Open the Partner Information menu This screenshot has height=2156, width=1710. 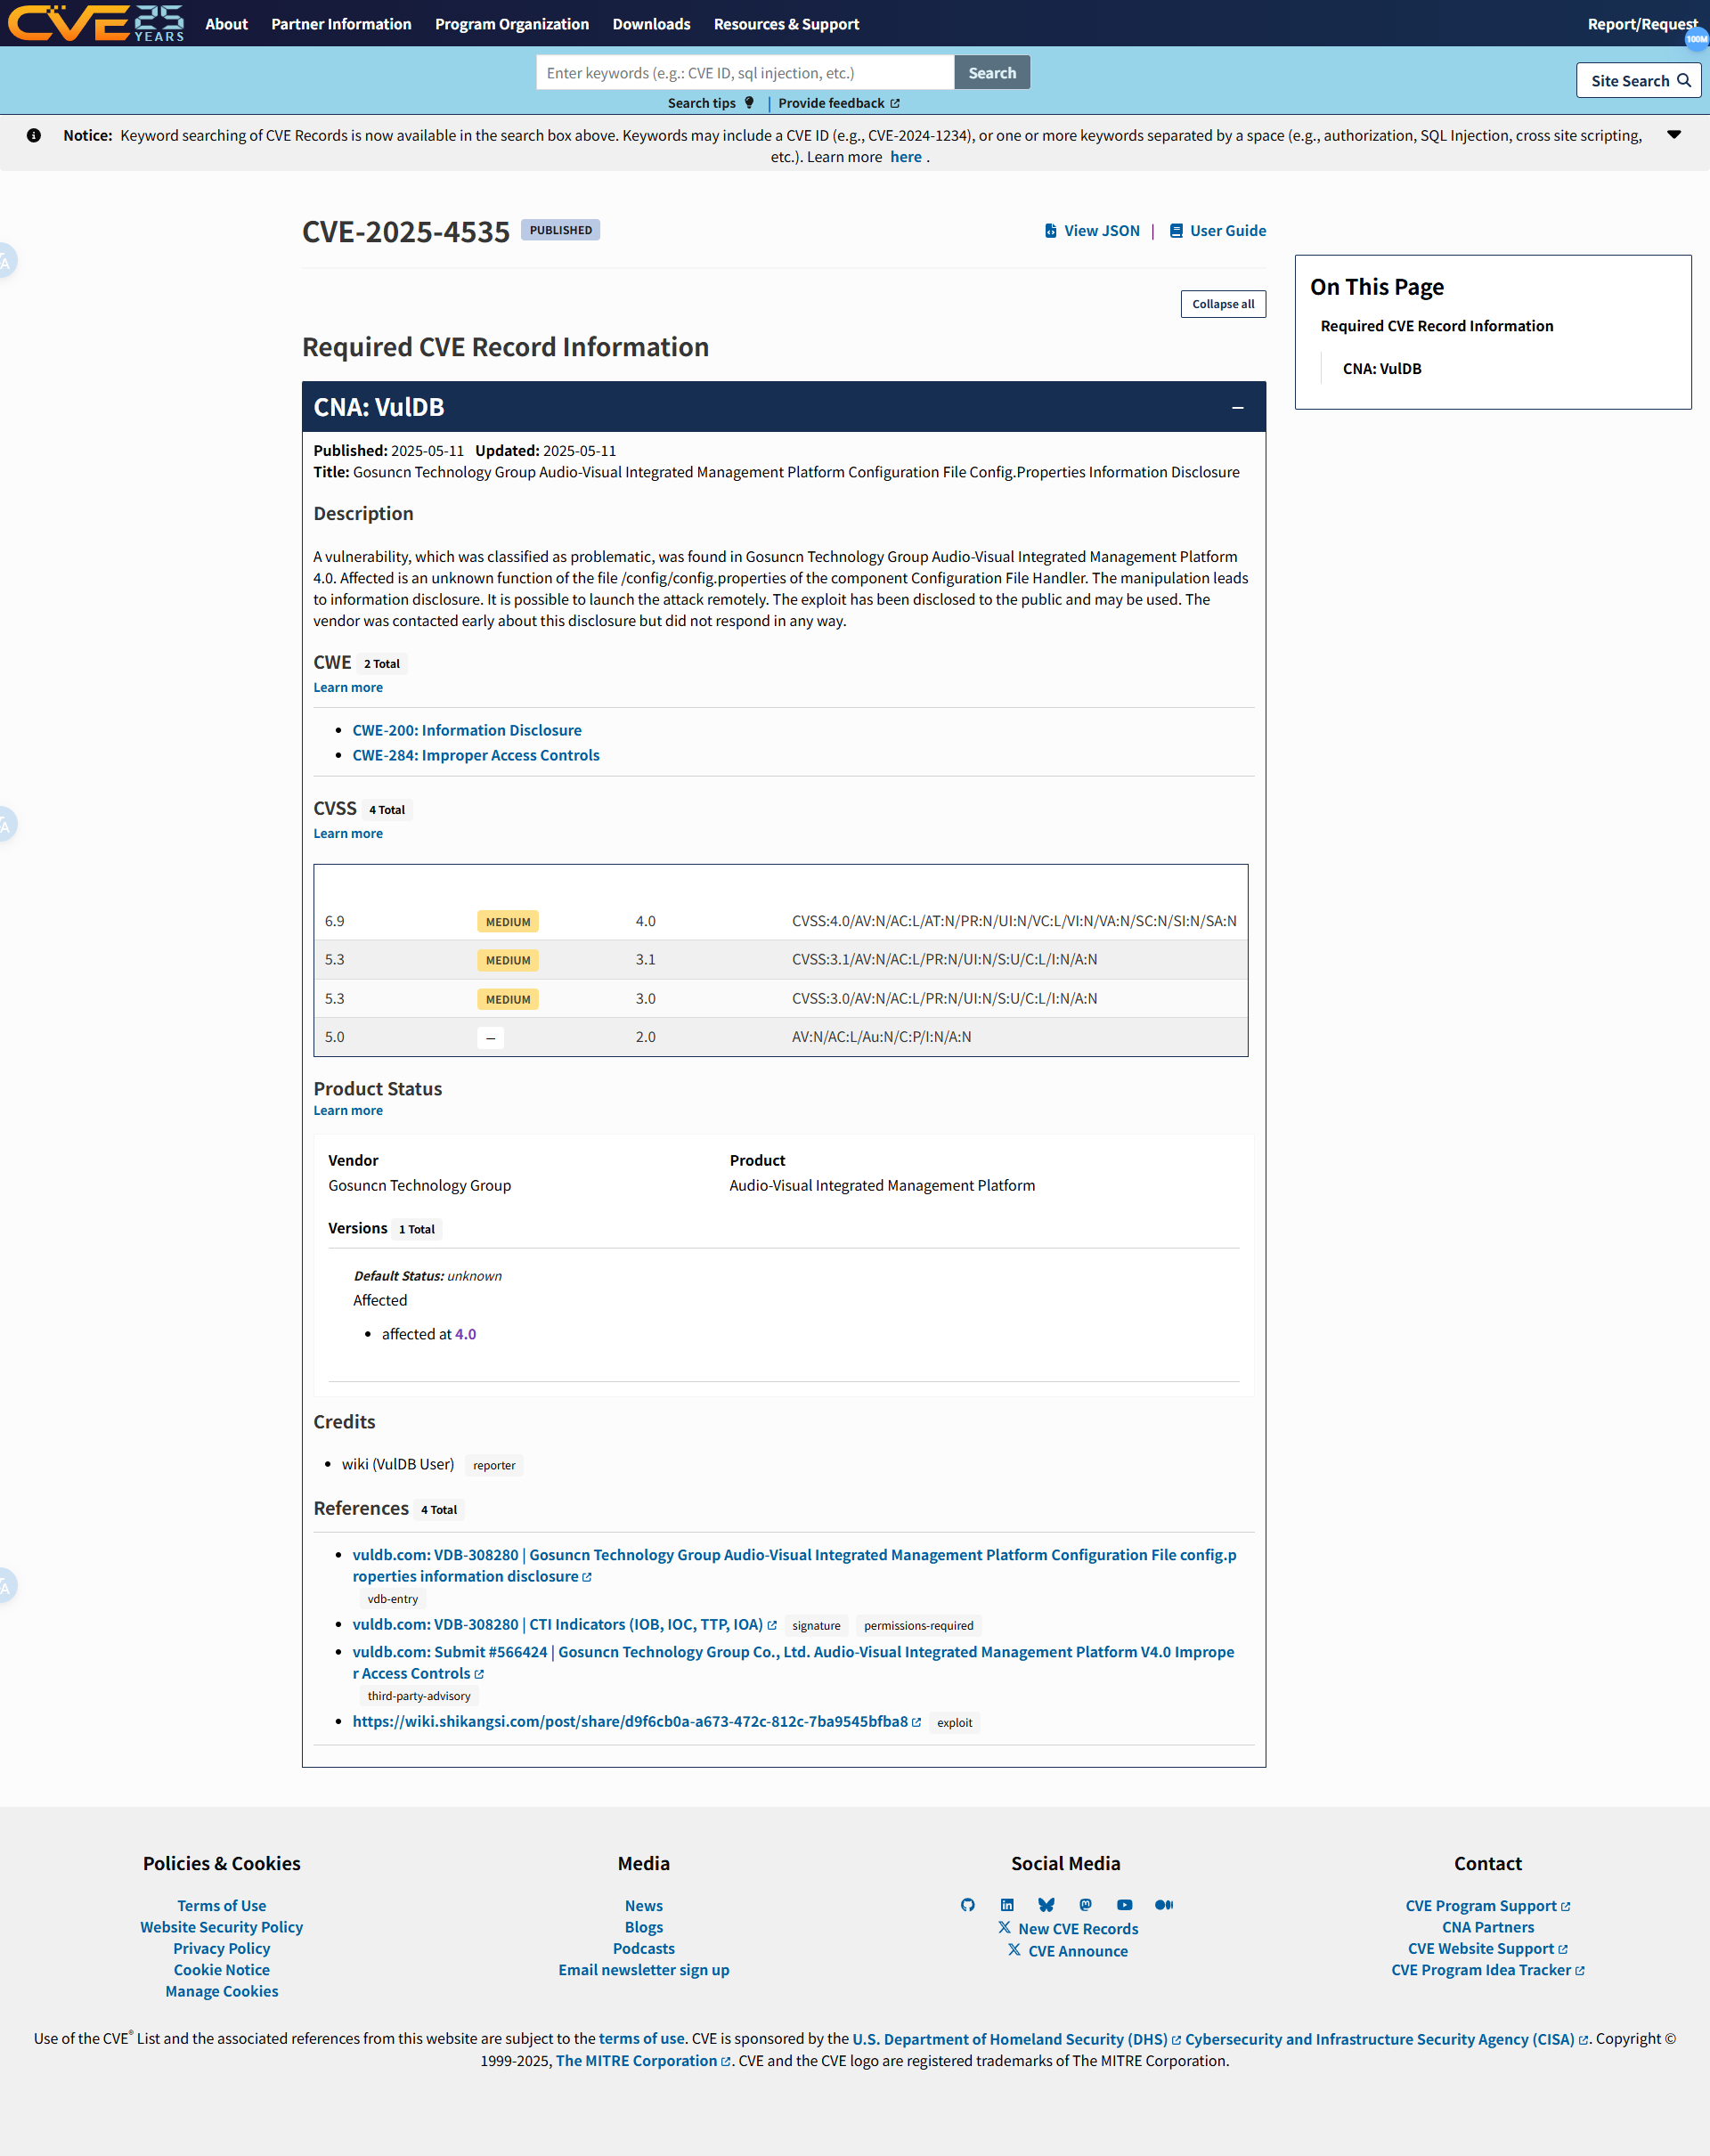click(x=341, y=24)
